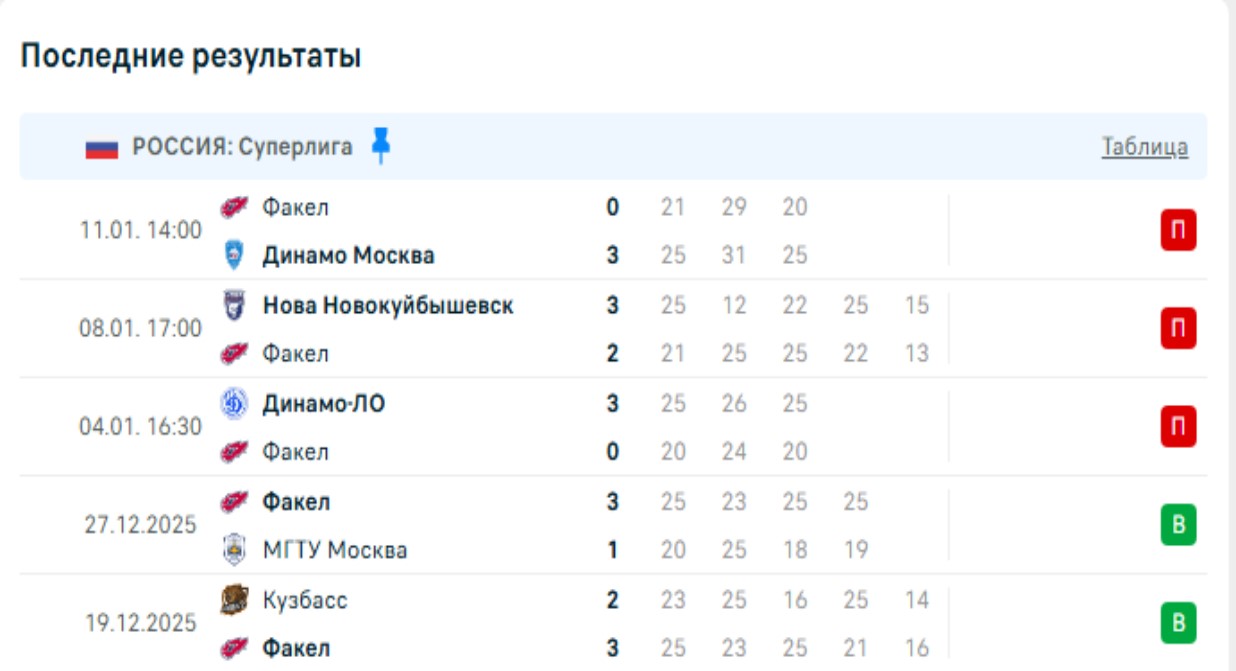Click the green В badge for the 27.12.2025 match
Screen dimensions: 1236x671
click(x=1178, y=525)
